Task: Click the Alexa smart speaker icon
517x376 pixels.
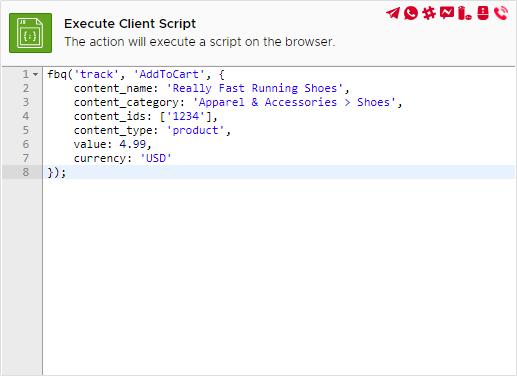Action: pyautogui.click(x=465, y=13)
